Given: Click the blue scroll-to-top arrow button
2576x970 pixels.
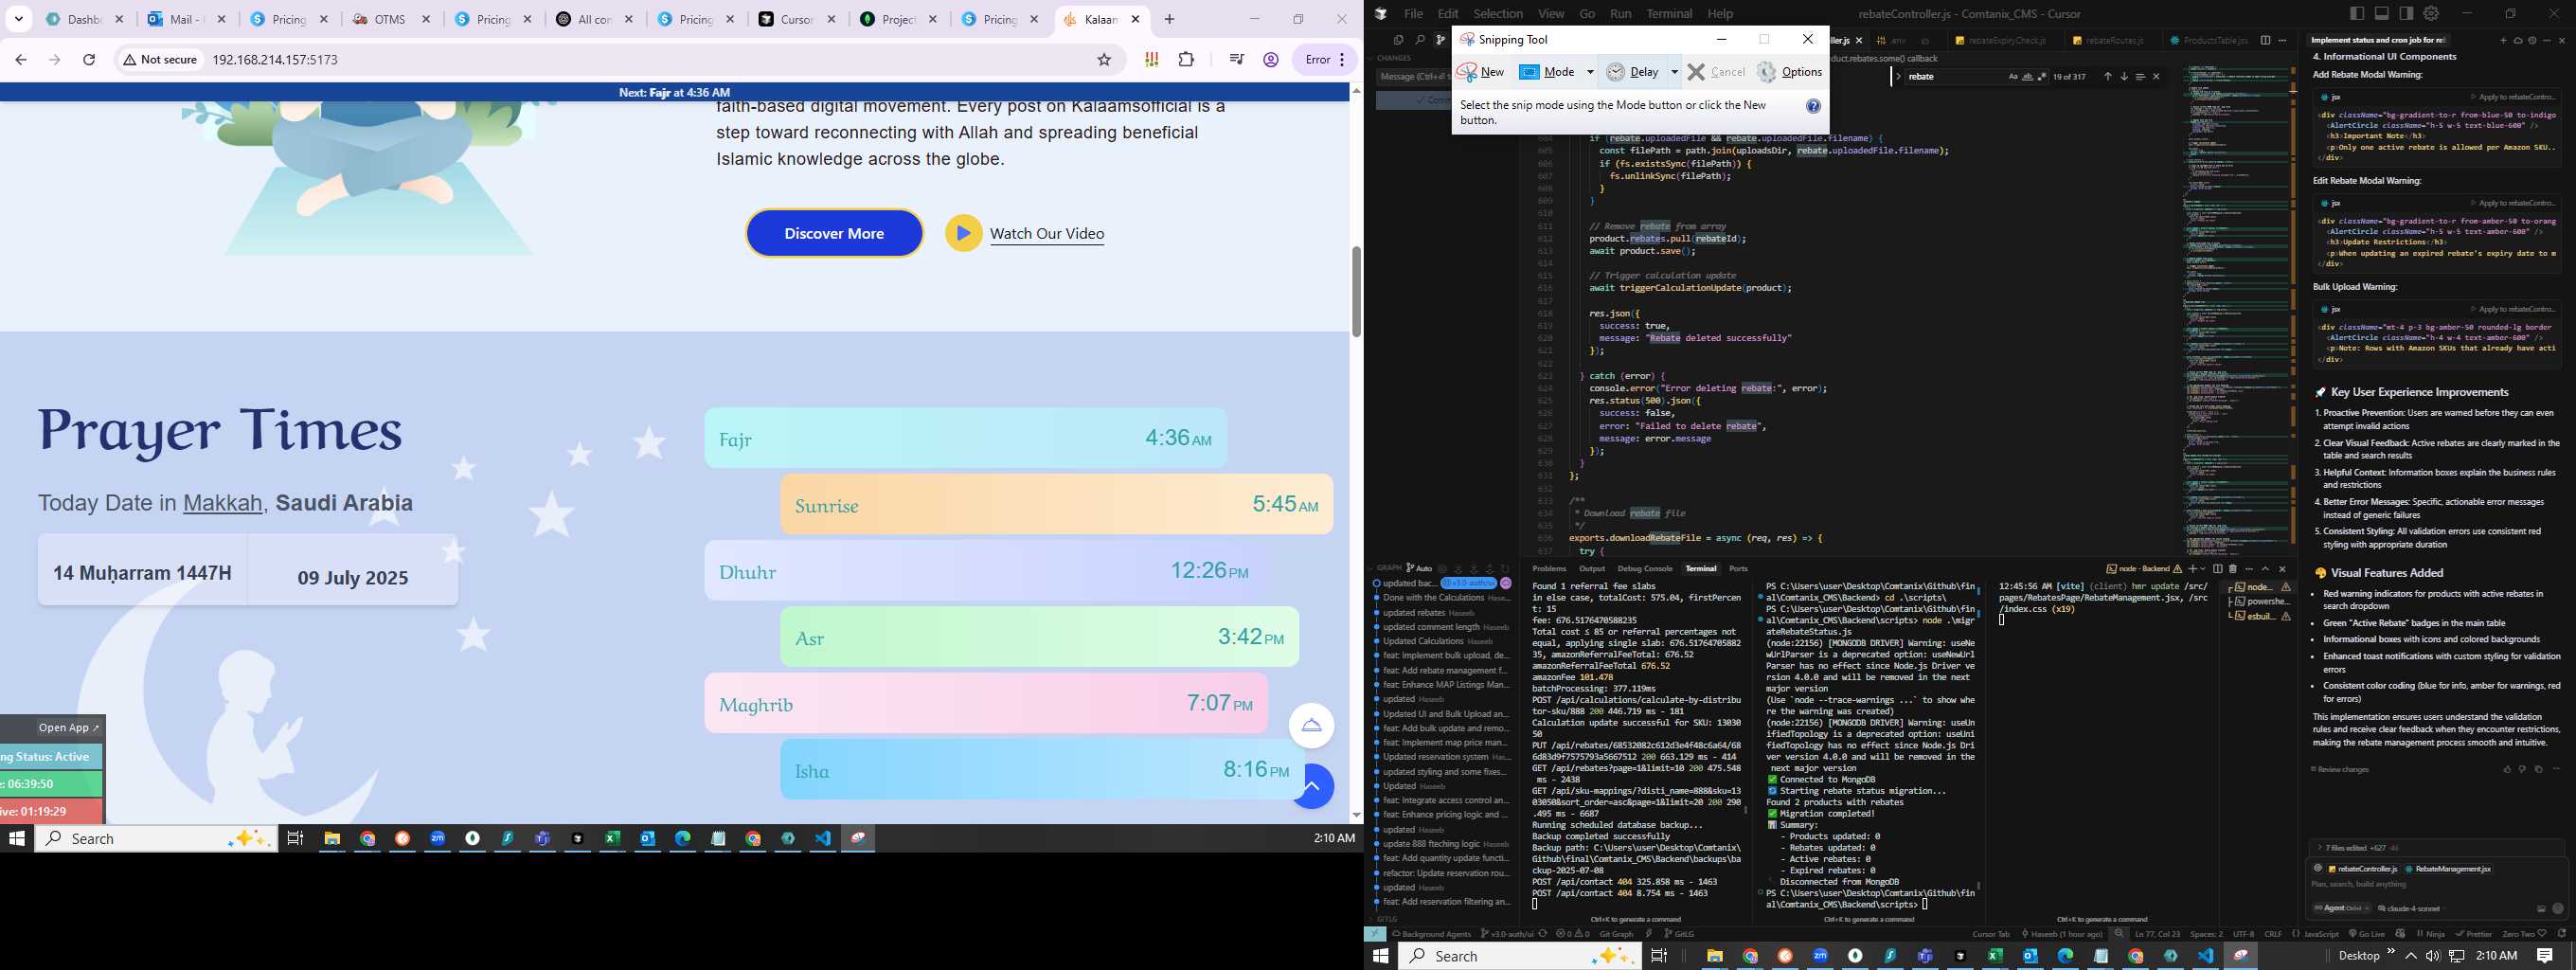Looking at the screenshot, I should [1313, 787].
